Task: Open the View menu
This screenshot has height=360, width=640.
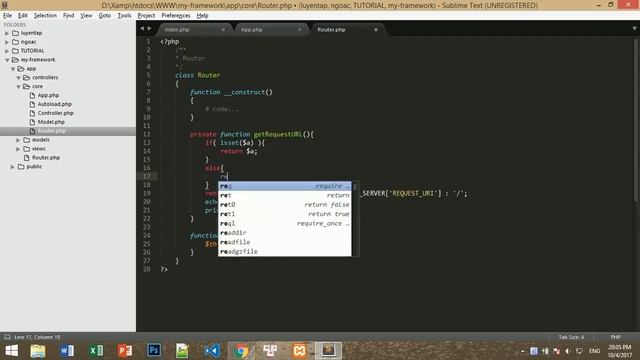Action: pos(86,16)
